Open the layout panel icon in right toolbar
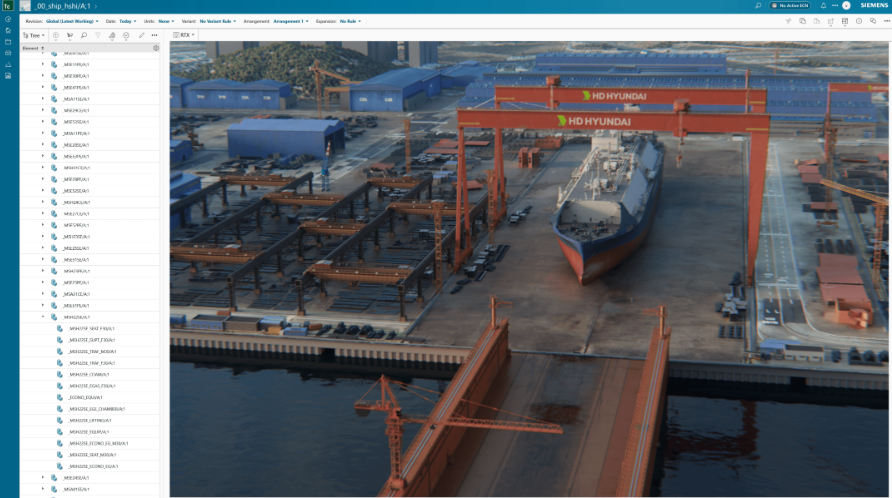Image resolution: width=892 pixels, height=498 pixels. [x=845, y=21]
